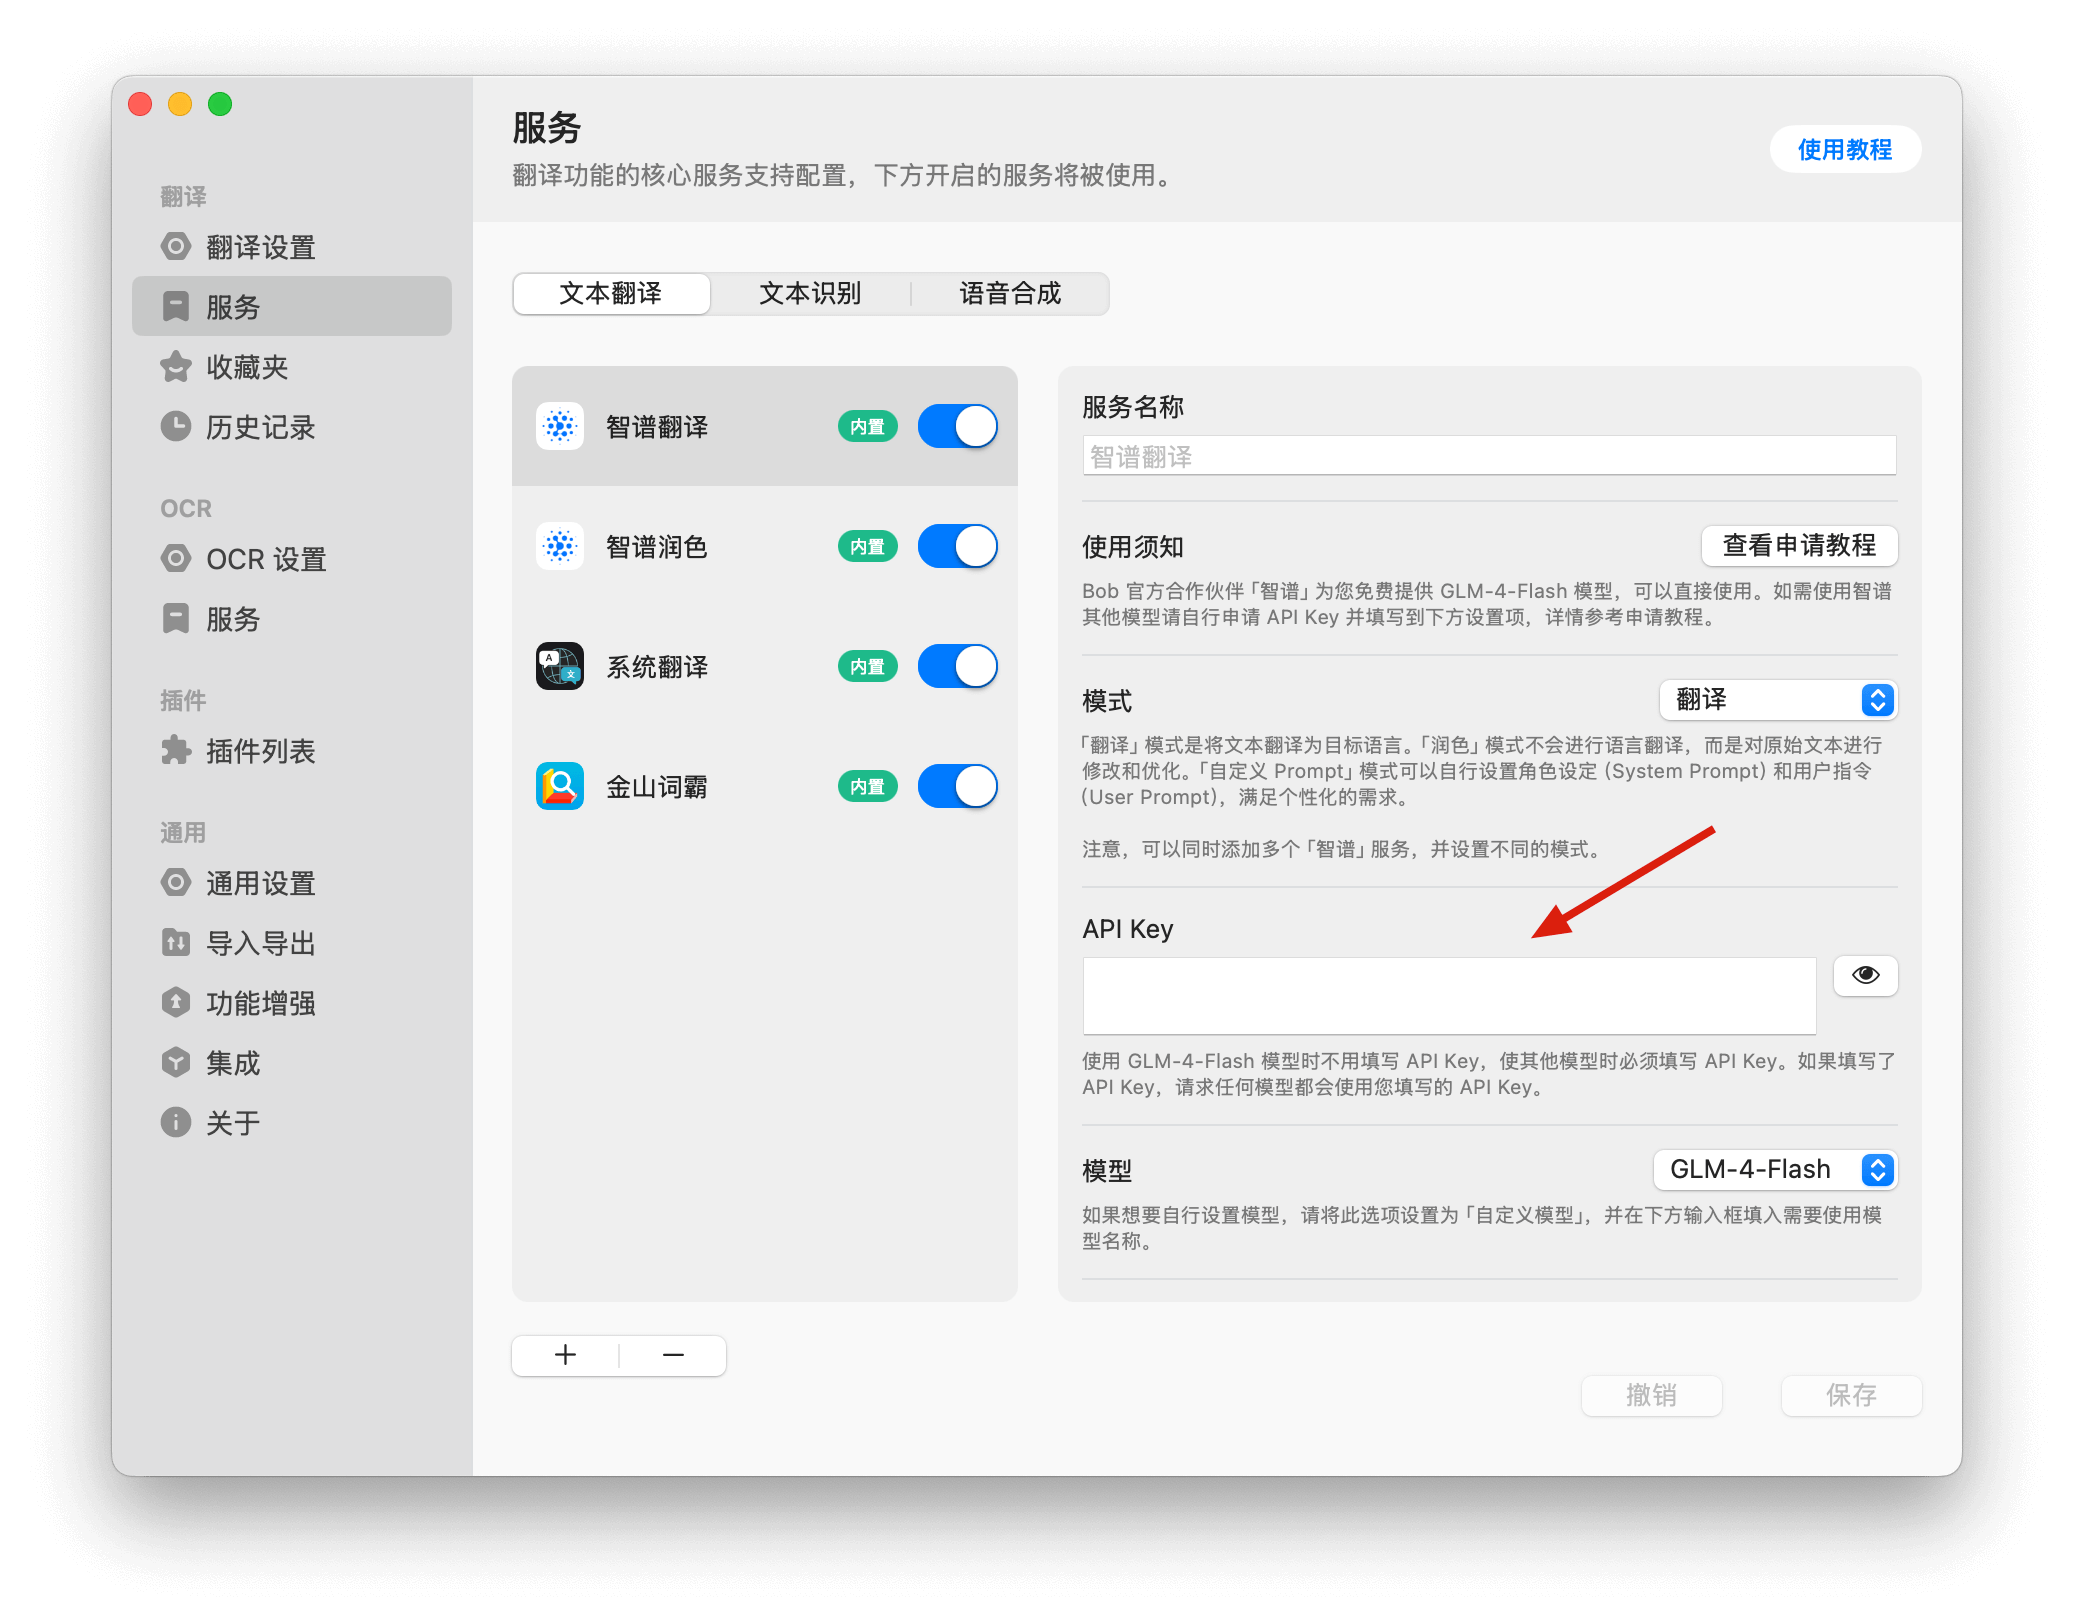Image resolution: width=2074 pixels, height=1624 pixels.
Task: Select 服务 under the OCR section
Action: (290, 619)
